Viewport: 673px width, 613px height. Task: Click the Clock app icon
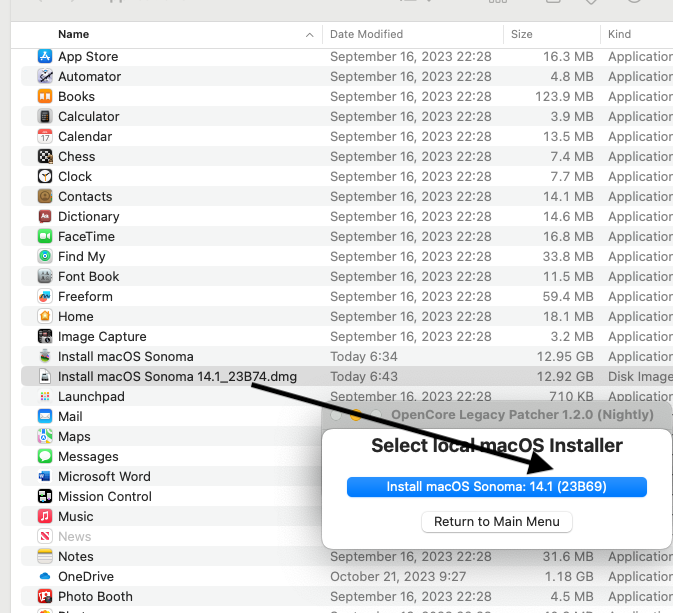[x=45, y=176]
